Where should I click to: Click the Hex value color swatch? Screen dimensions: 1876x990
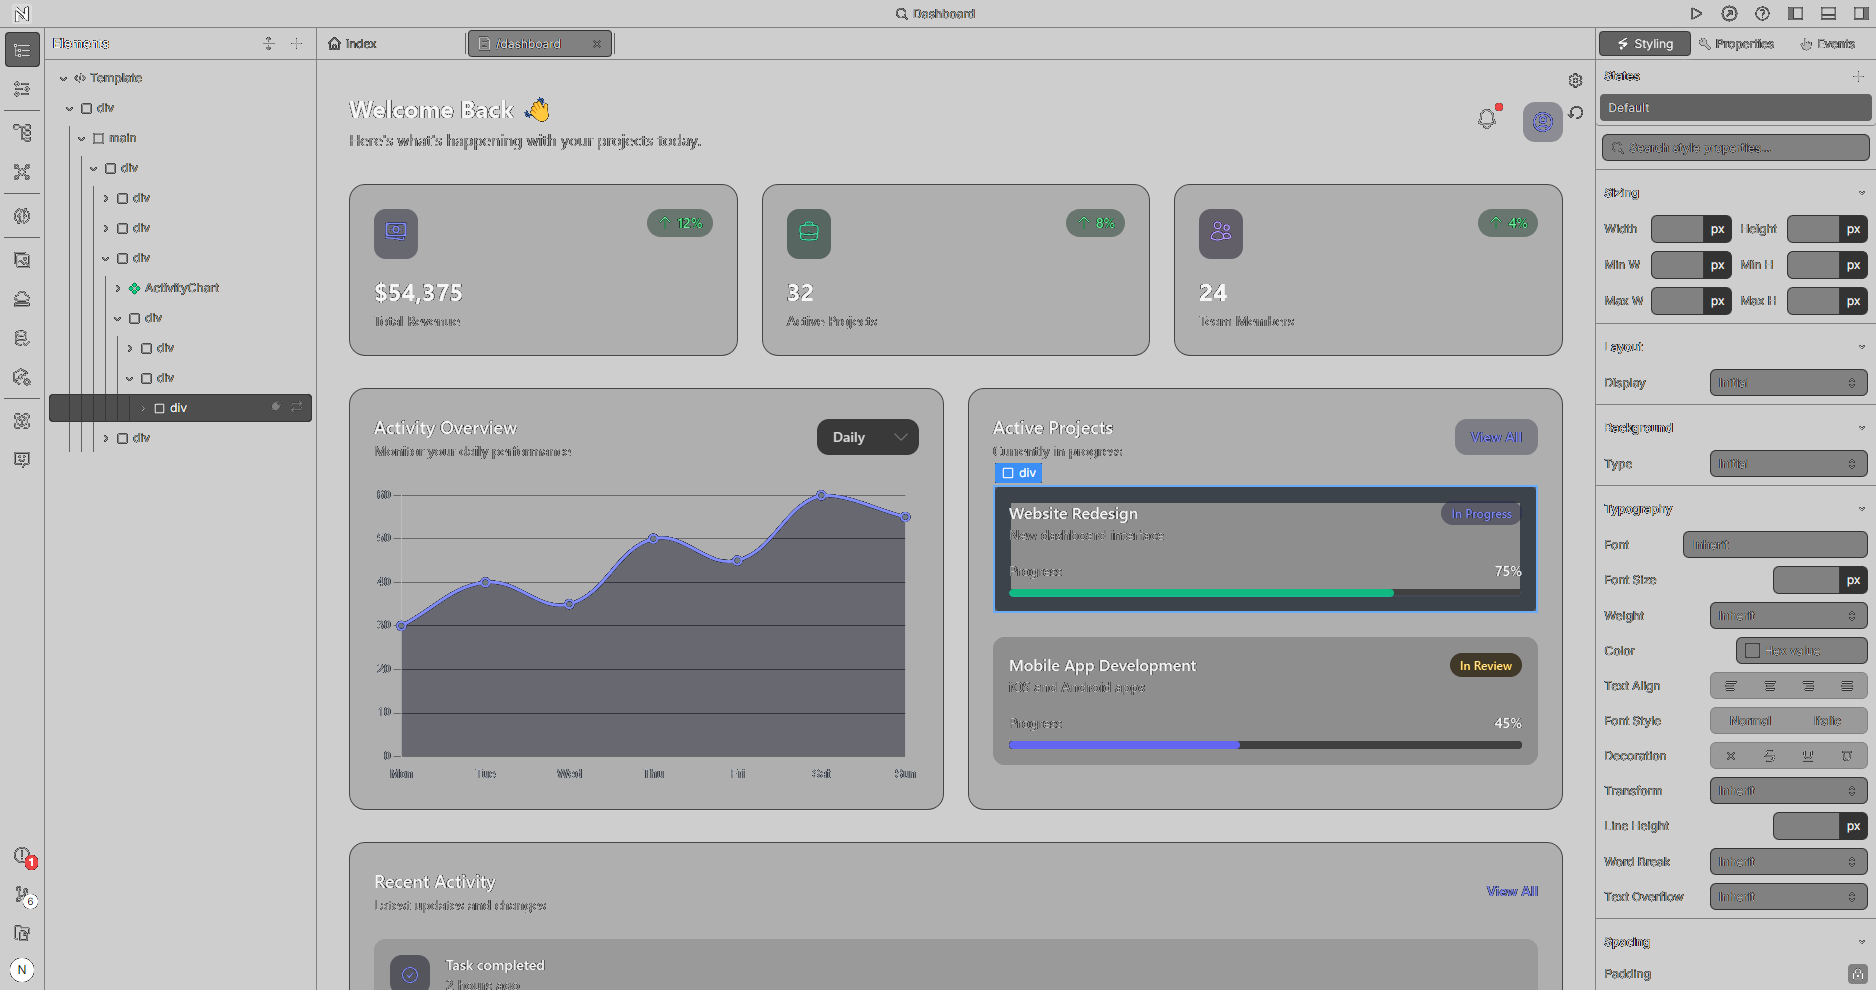point(1751,650)
